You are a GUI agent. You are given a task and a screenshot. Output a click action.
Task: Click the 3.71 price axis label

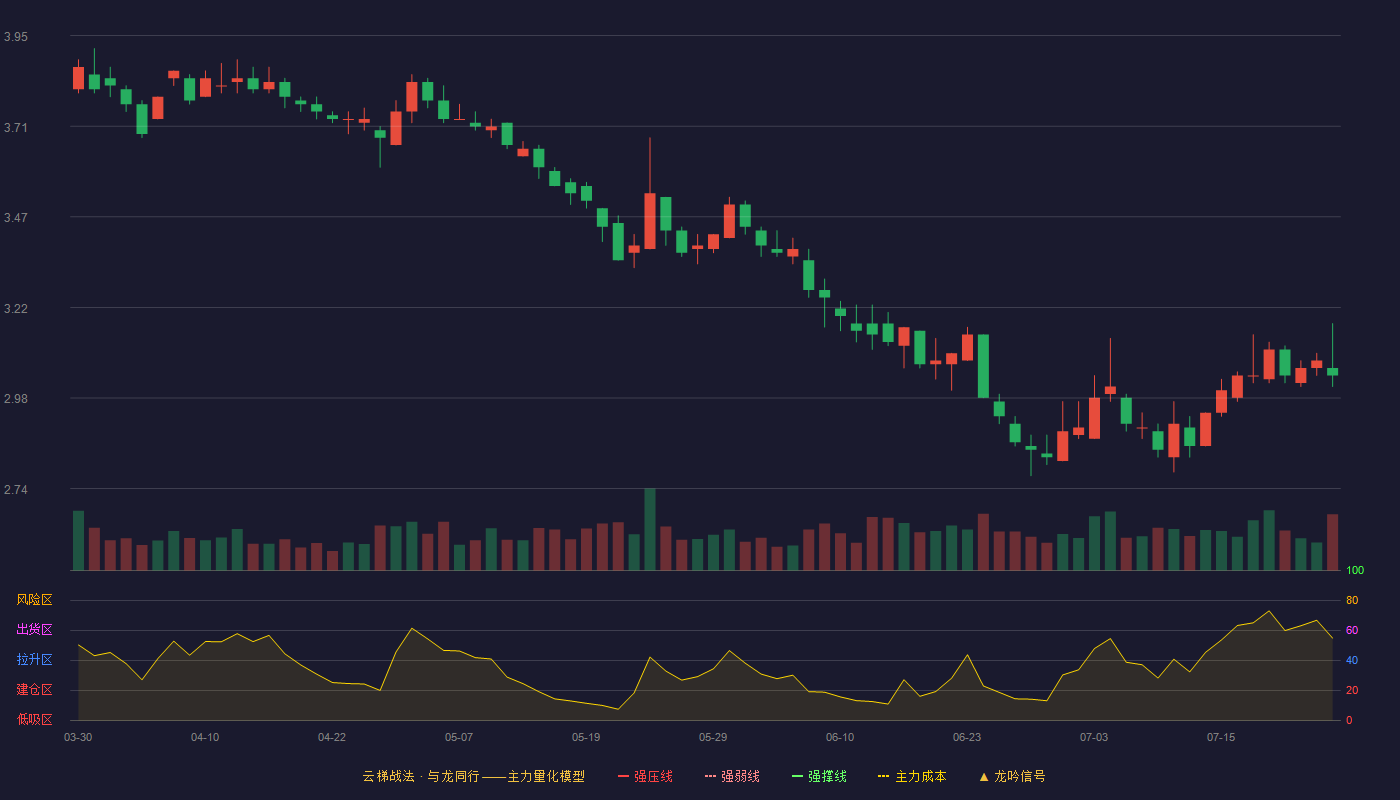pos(16,128)
